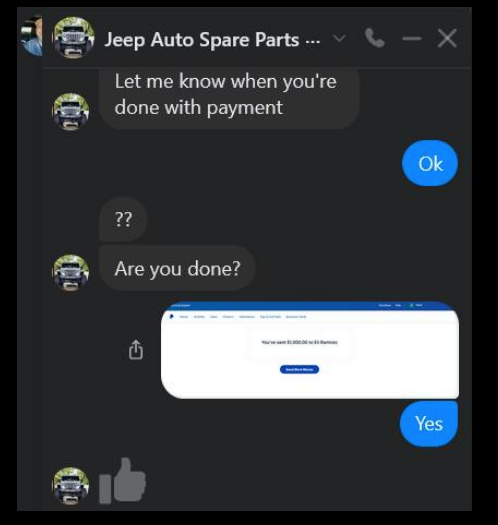
Task: Click the blue 'Ok' message bubble
Action: pos(430,163)
